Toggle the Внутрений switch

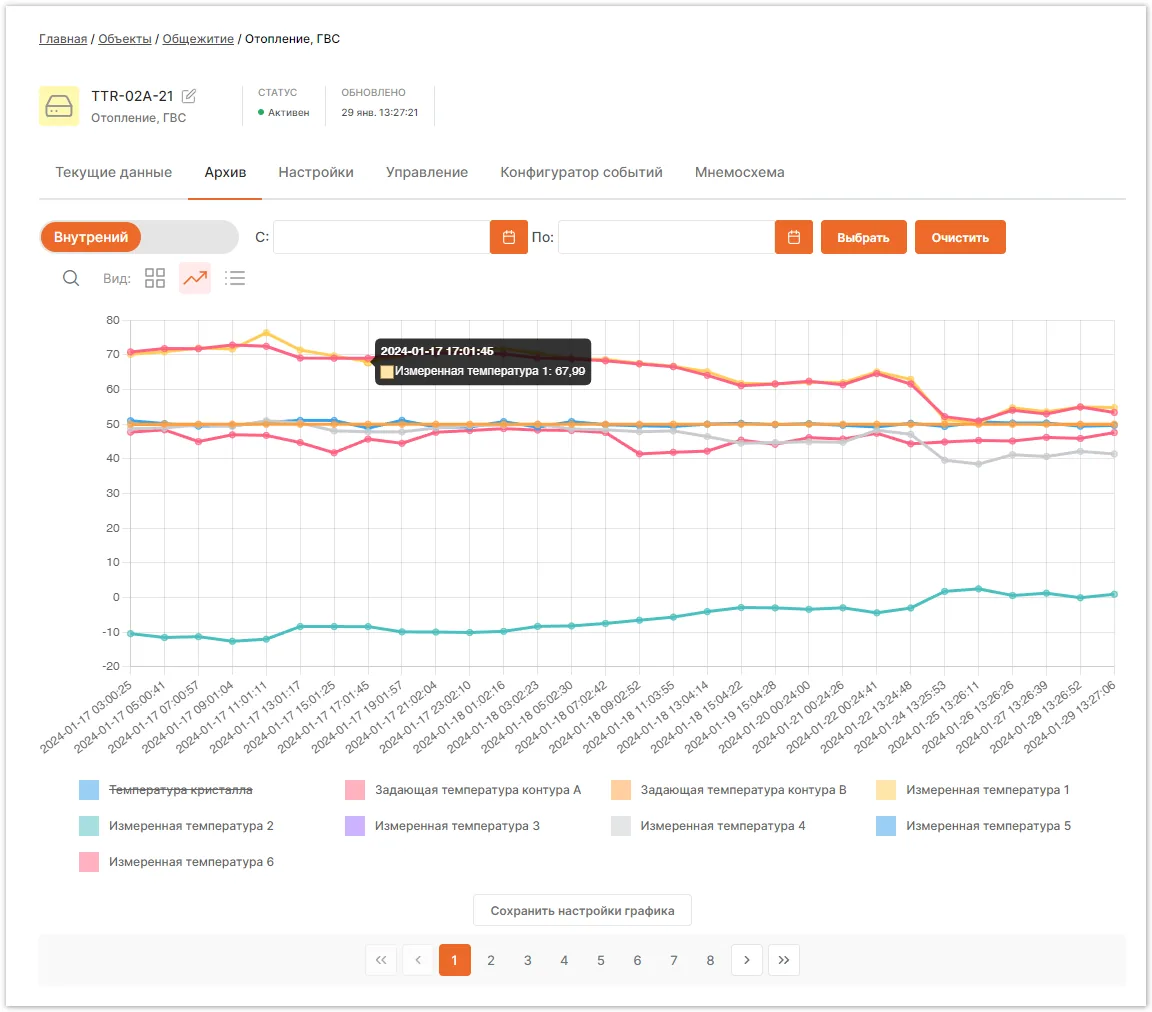pyautogui.click(x=139, y=237)
